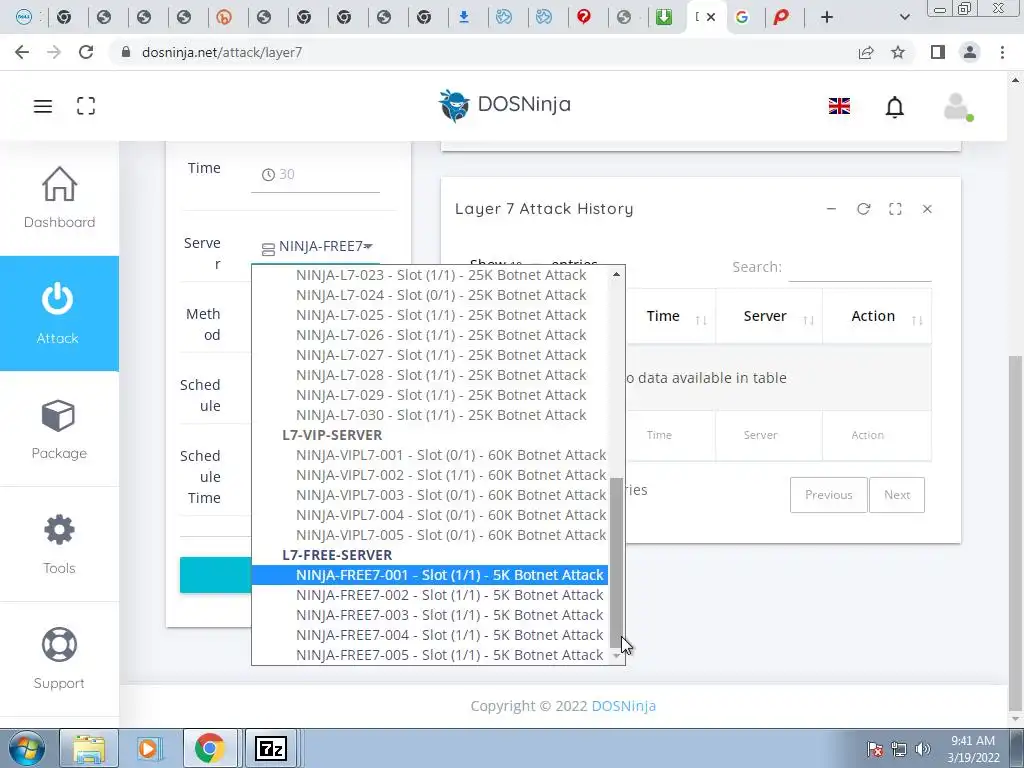Go to Dashboard in the sidebar
This screenshot has height=768, width=1024.
59,197
